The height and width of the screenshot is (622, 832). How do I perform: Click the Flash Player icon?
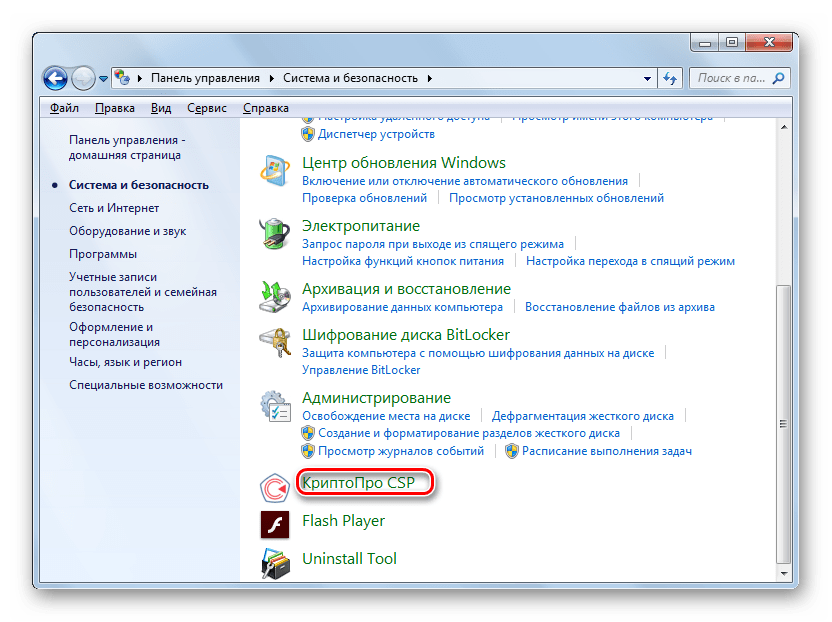pyautogui.click(x=274, y=524)
